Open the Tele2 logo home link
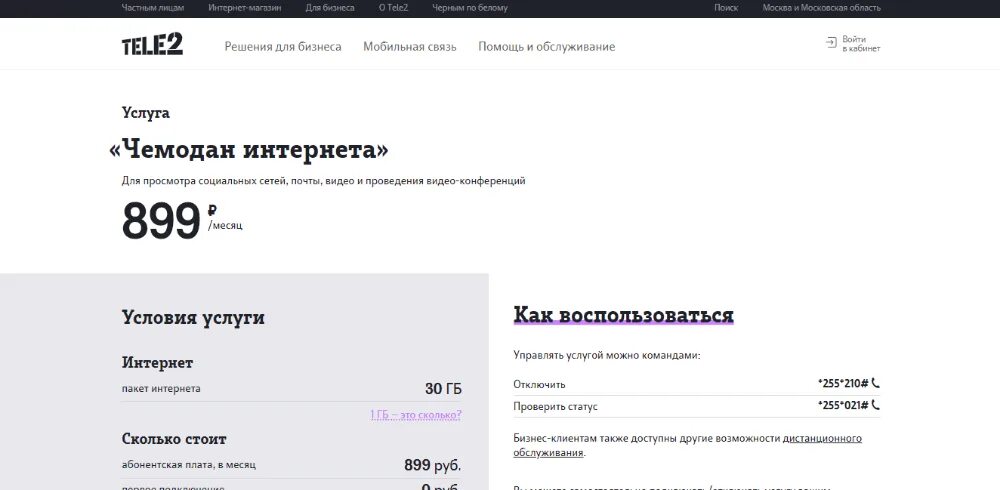Screen dimensions: 1000x490 pos(152,44)
